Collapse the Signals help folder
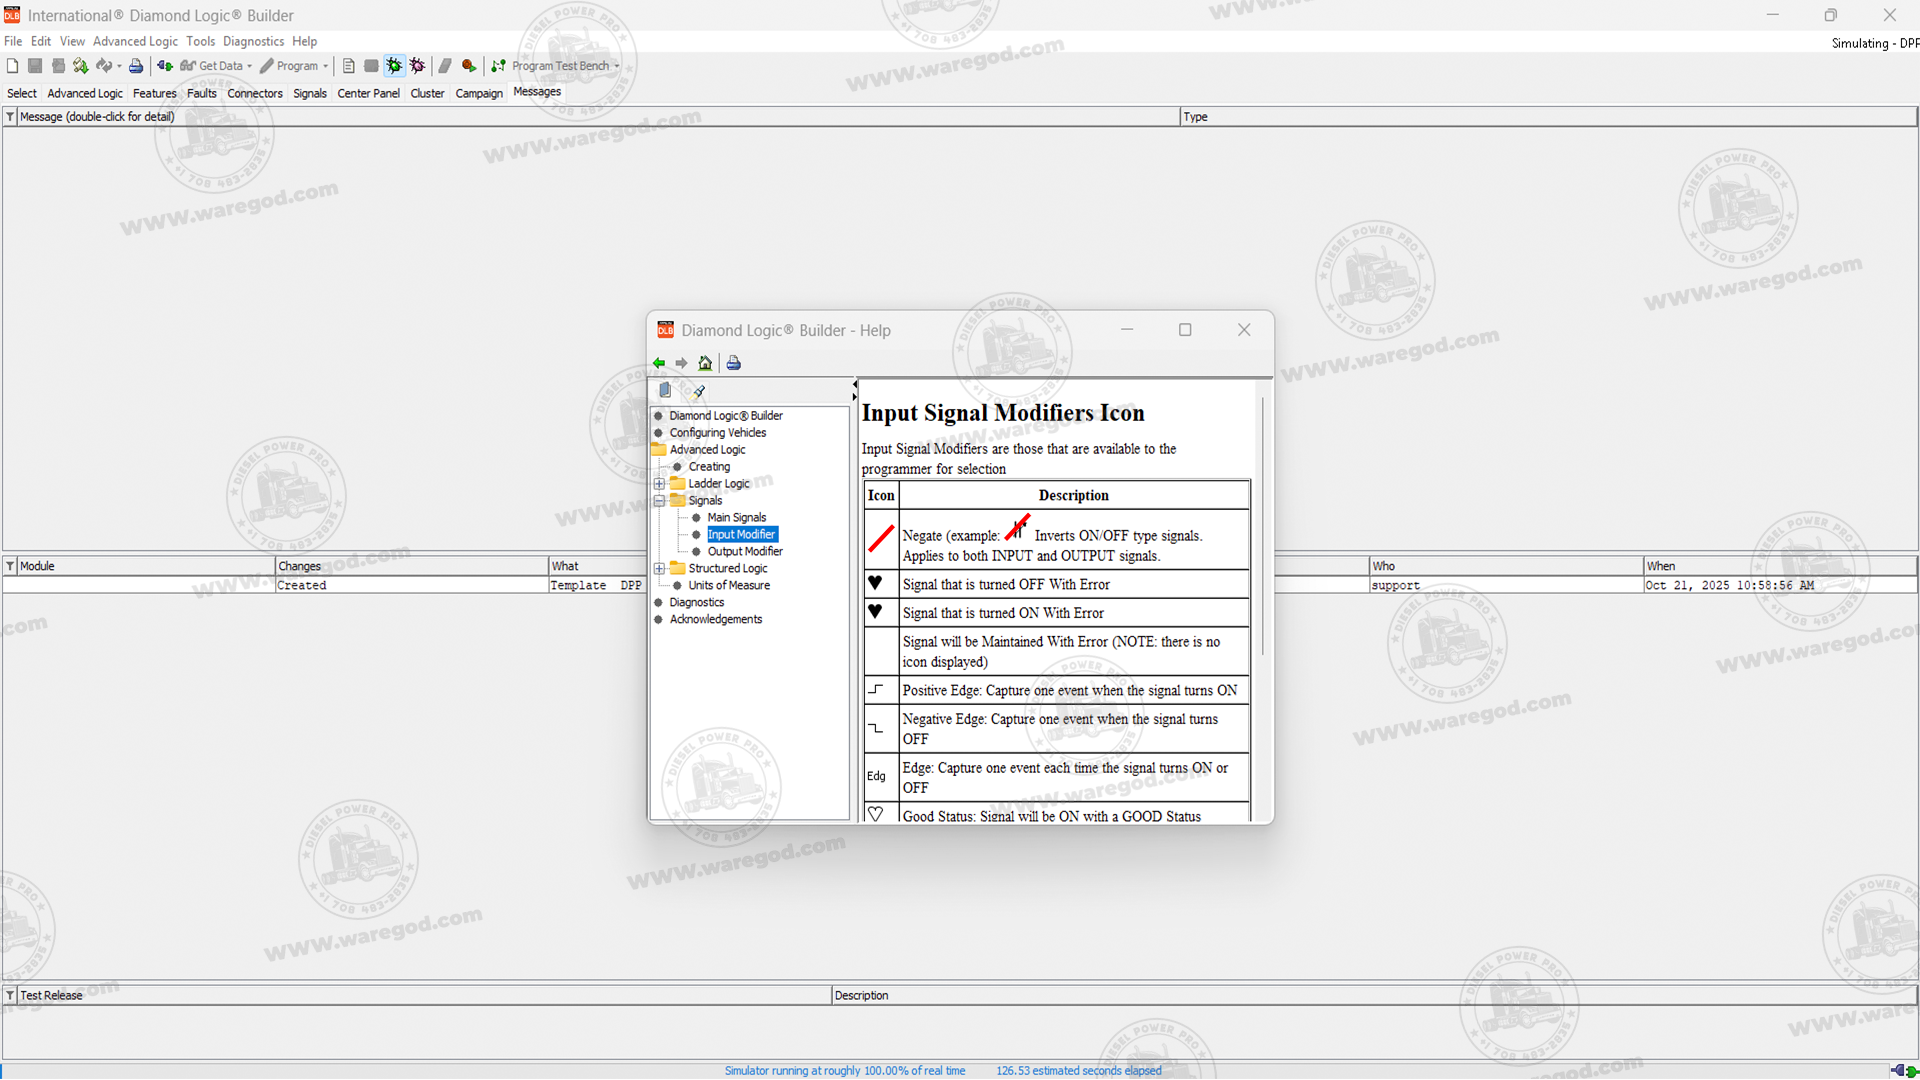The width and height of the screenshot is (1920, 1080). point(659,501)
